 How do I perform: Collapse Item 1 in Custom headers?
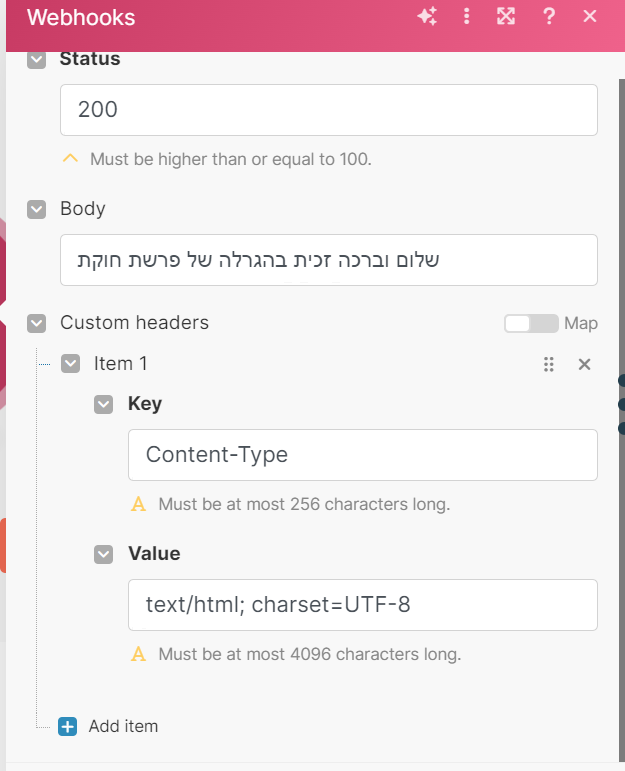(x=71, y=364)
